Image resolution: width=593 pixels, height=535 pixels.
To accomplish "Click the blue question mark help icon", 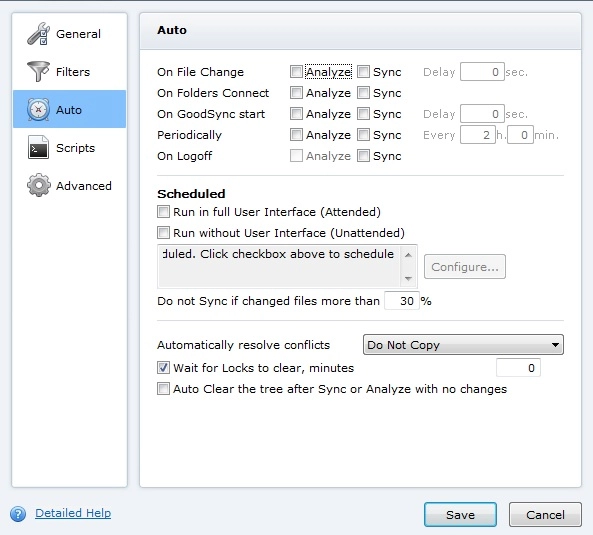I will click(x=18, y=514).
